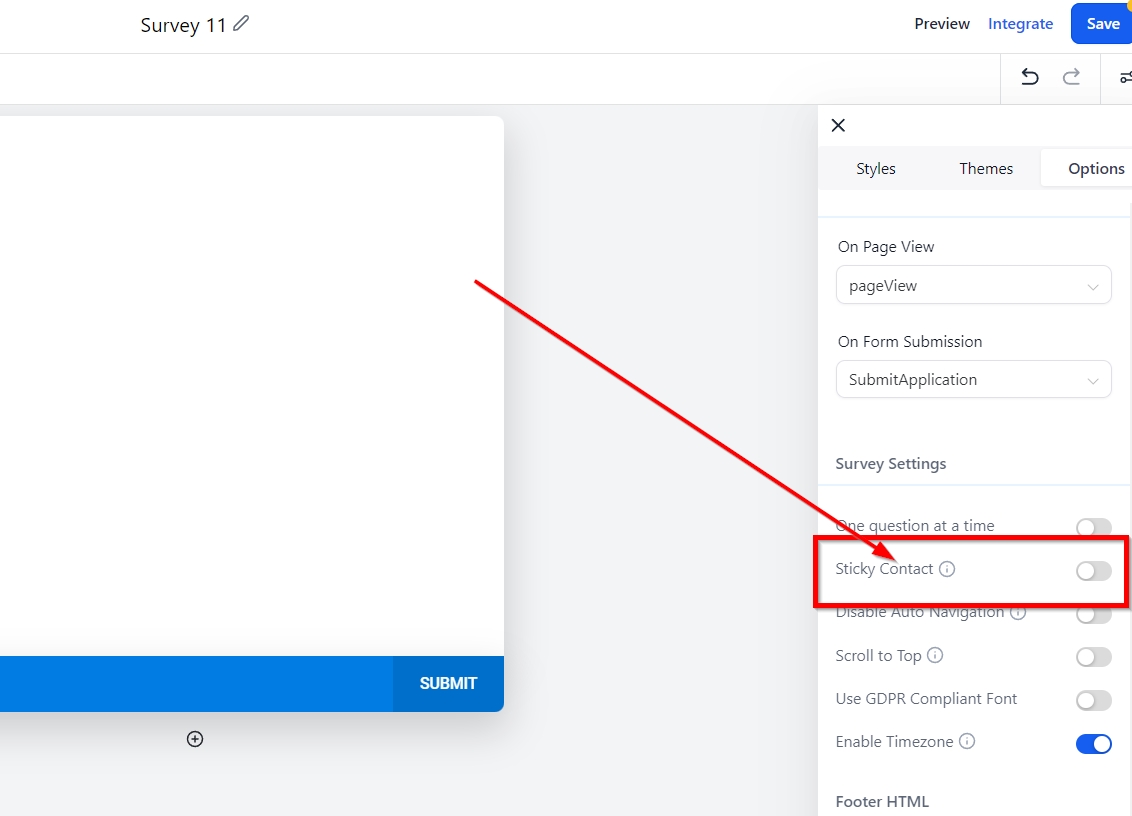This screenshot has width=1132, height=816.
Task: Open the On Page View dropdown
Action: [973, 285]
